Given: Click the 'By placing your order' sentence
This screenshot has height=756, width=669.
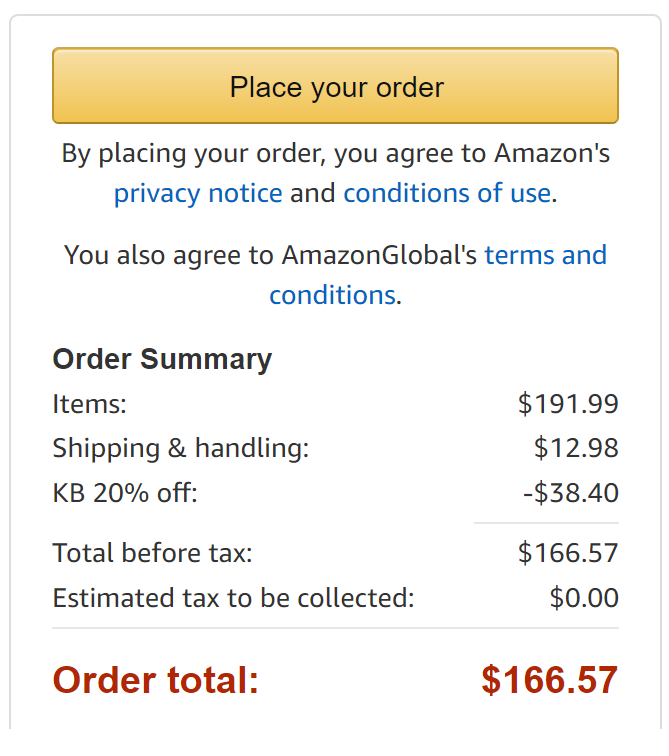Looking at the screenshot, I should 335,154.
